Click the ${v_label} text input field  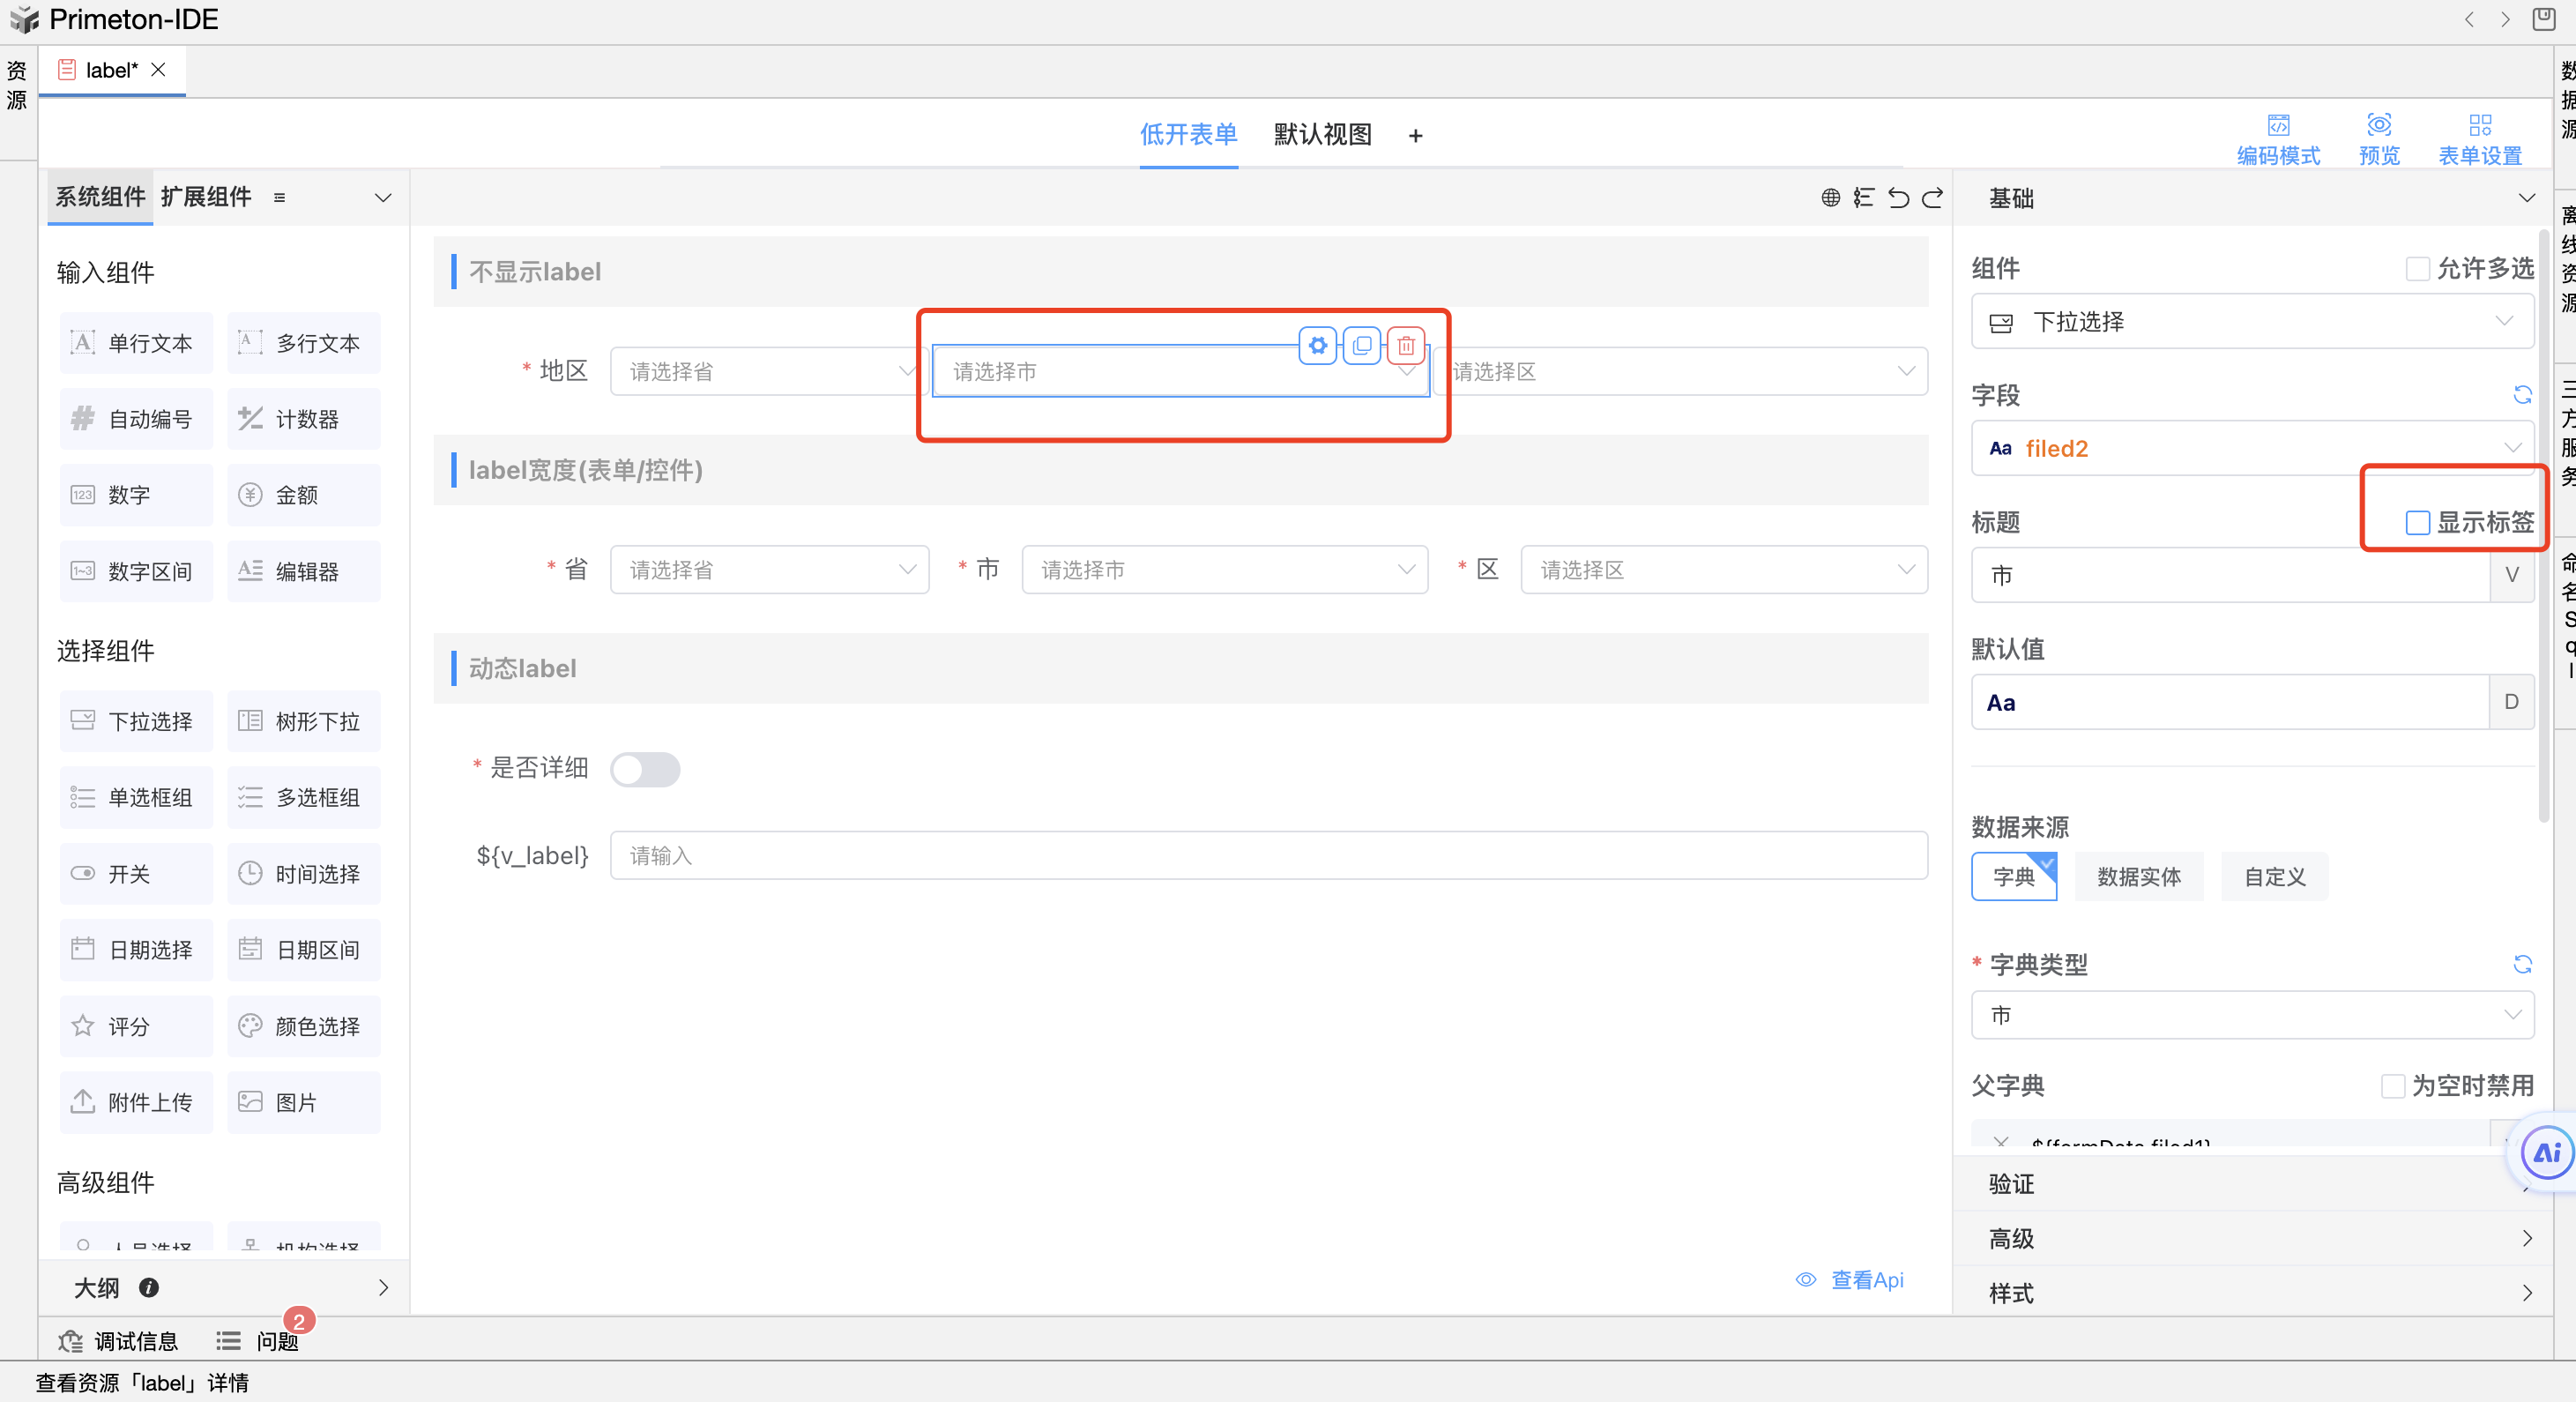coord(1267,856)
